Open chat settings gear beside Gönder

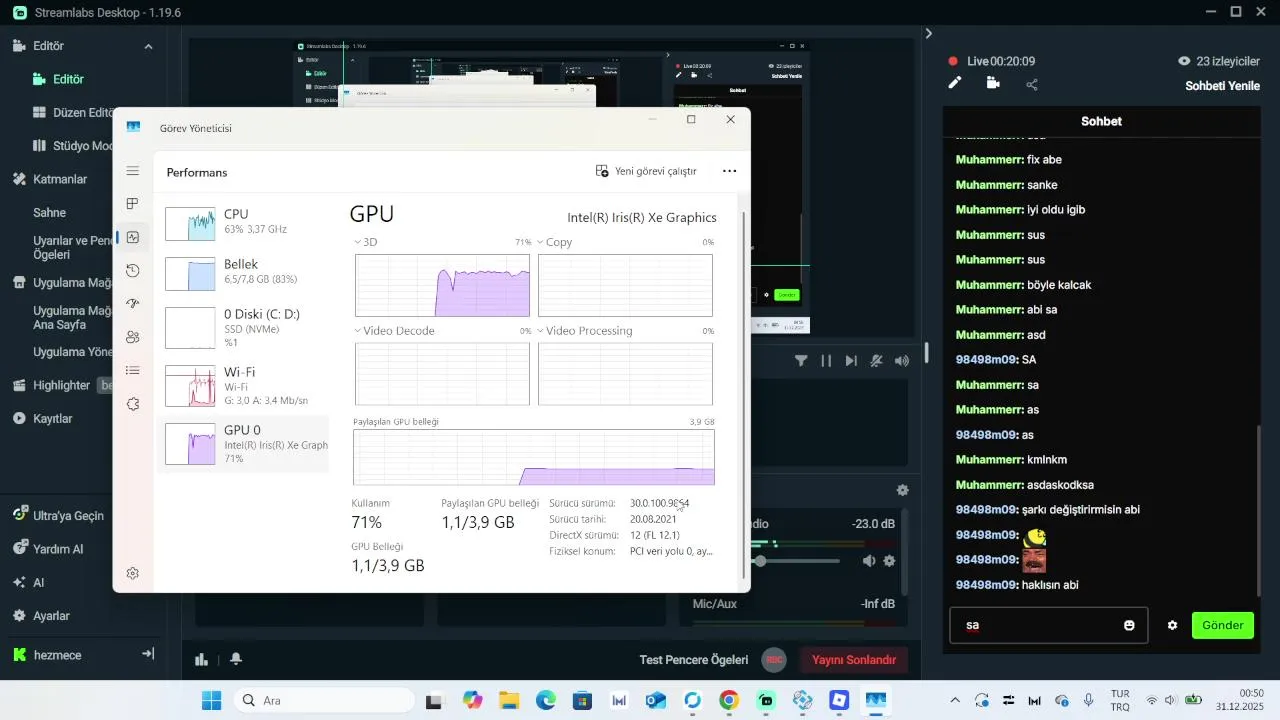tap(1172, 625)
